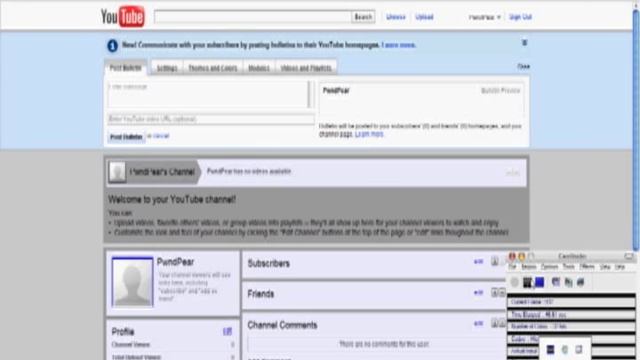Click the Close link at right of tabs
The image size is (640, 360).
click(x=524, y=67)
